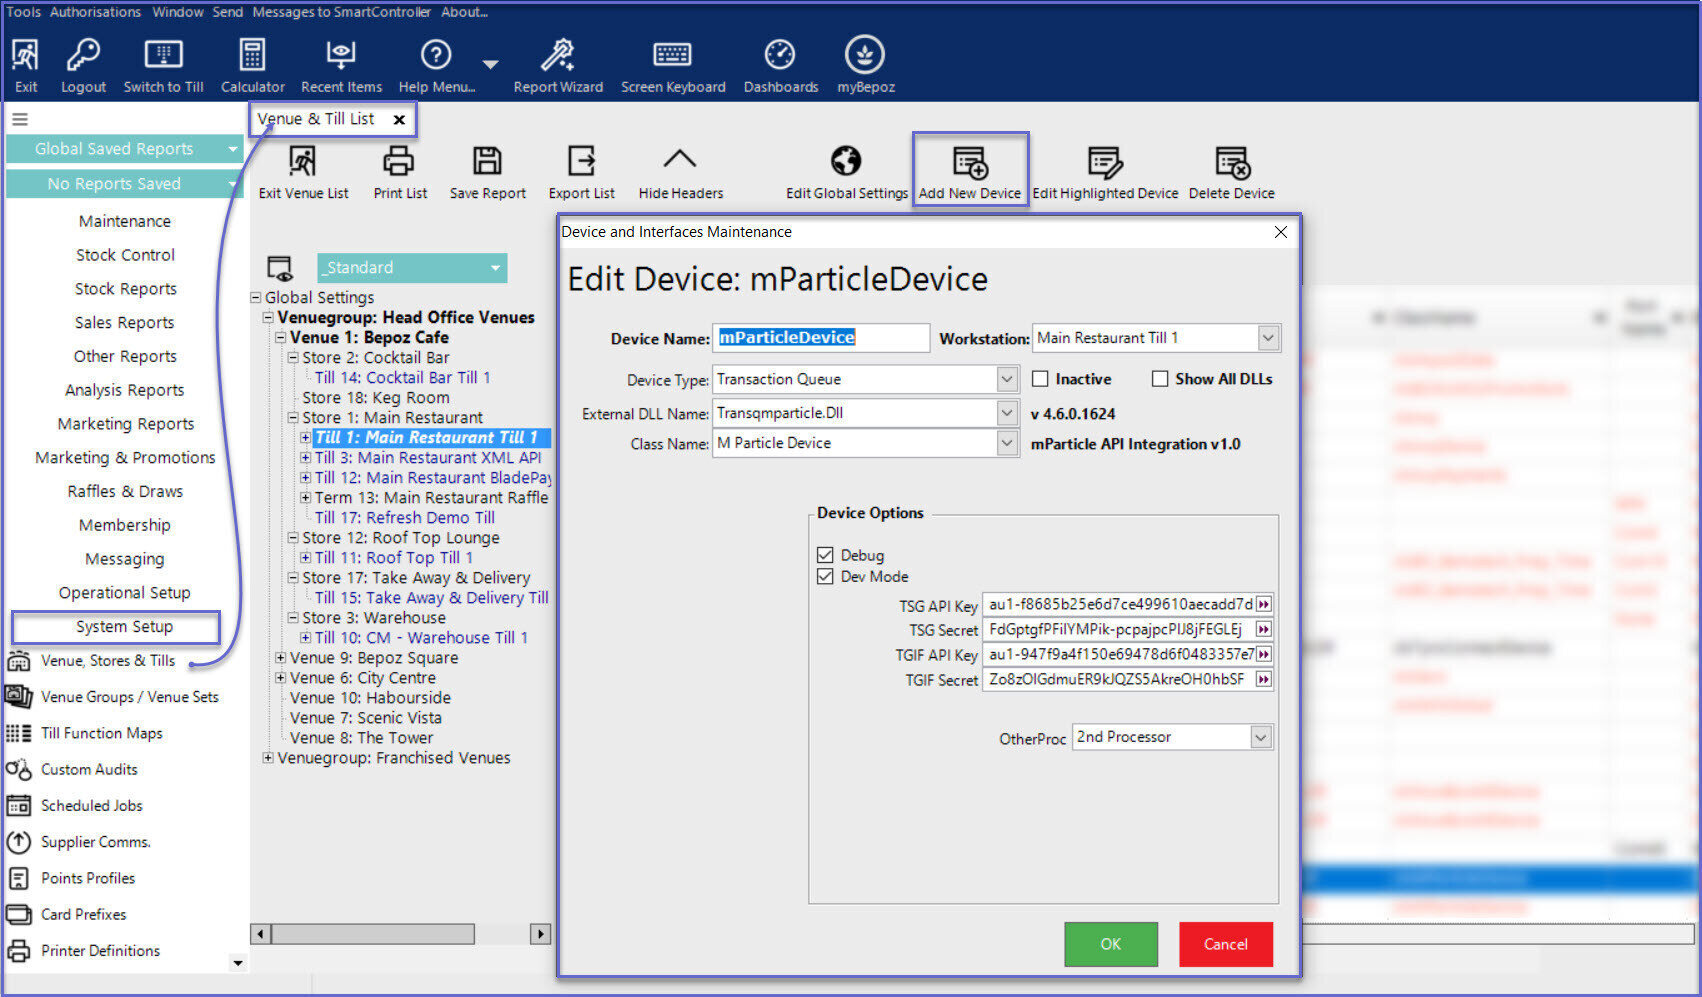This screenshot has height=997, width=1702.
Task: Expand the Workstation dropdown
Action: click(1268, 338)
